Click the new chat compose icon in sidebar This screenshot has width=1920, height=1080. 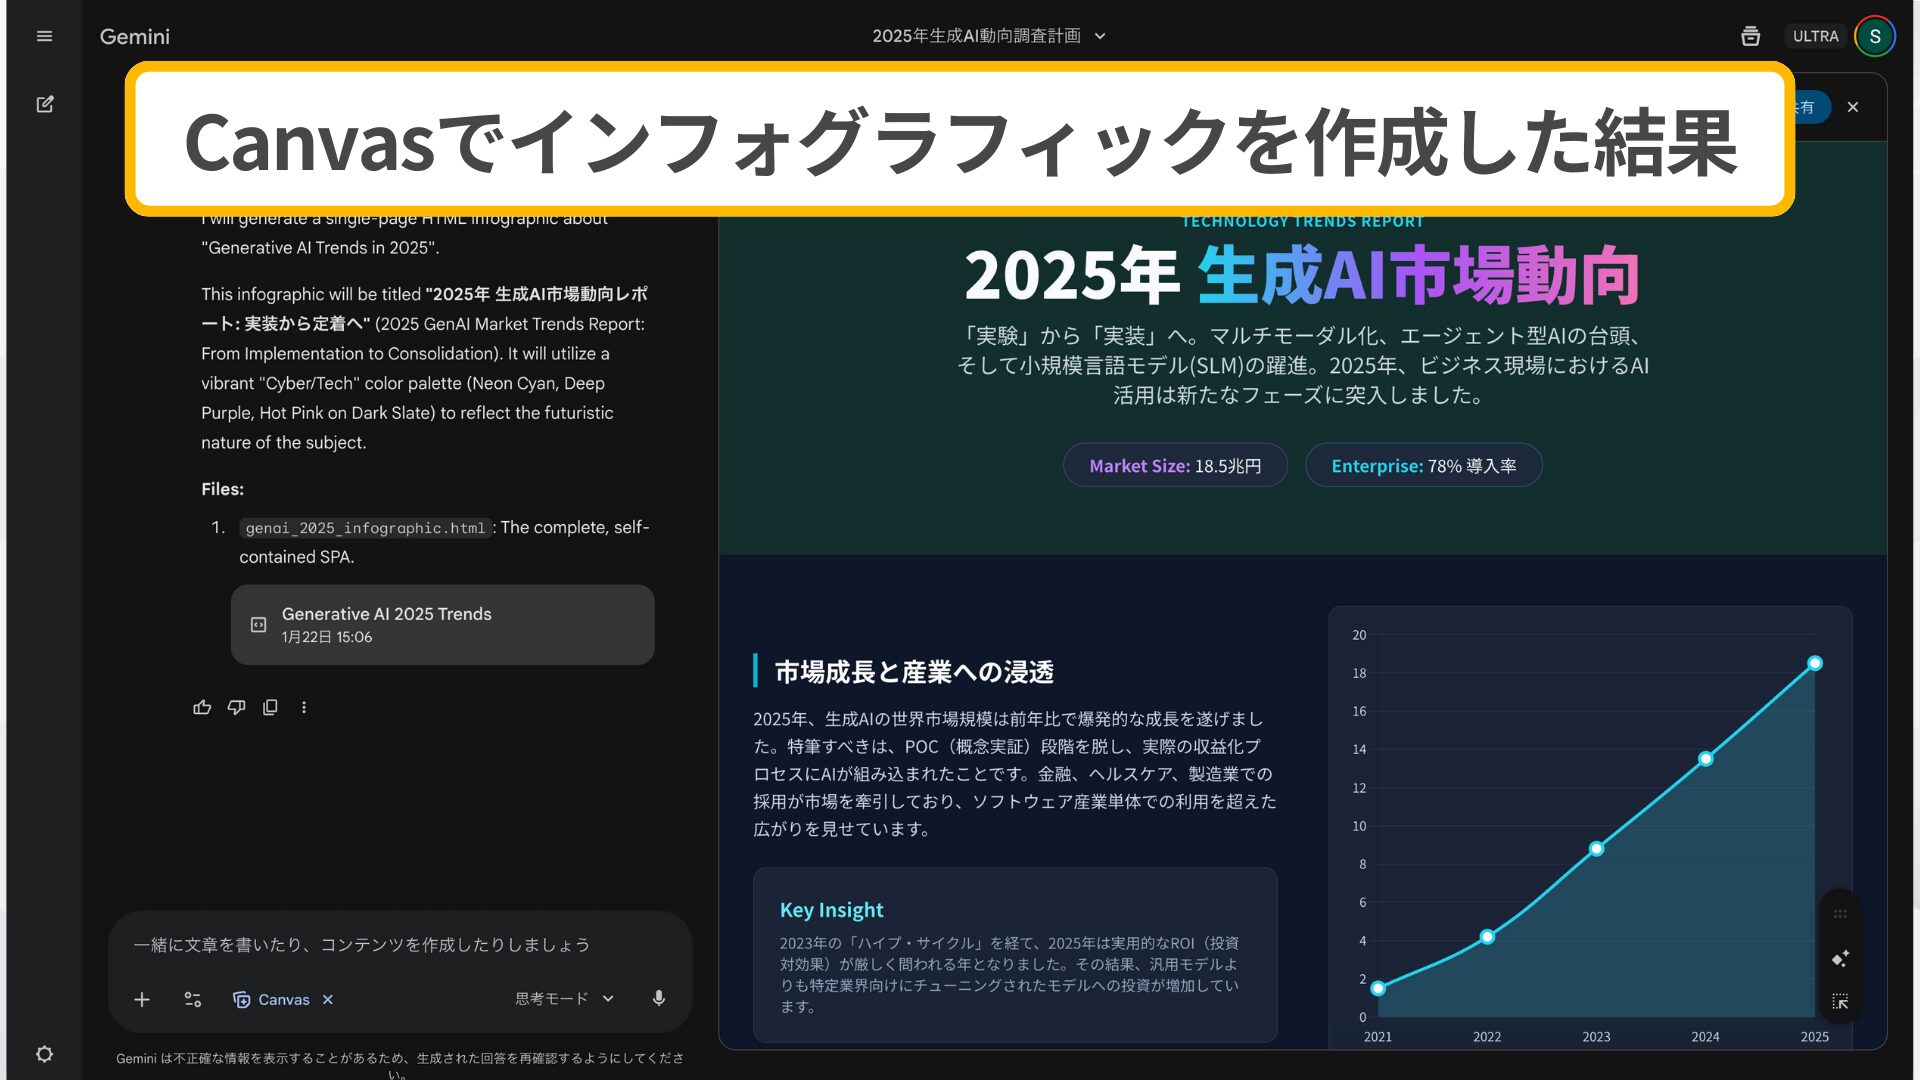pyautogui.click(x=44, y=104)
